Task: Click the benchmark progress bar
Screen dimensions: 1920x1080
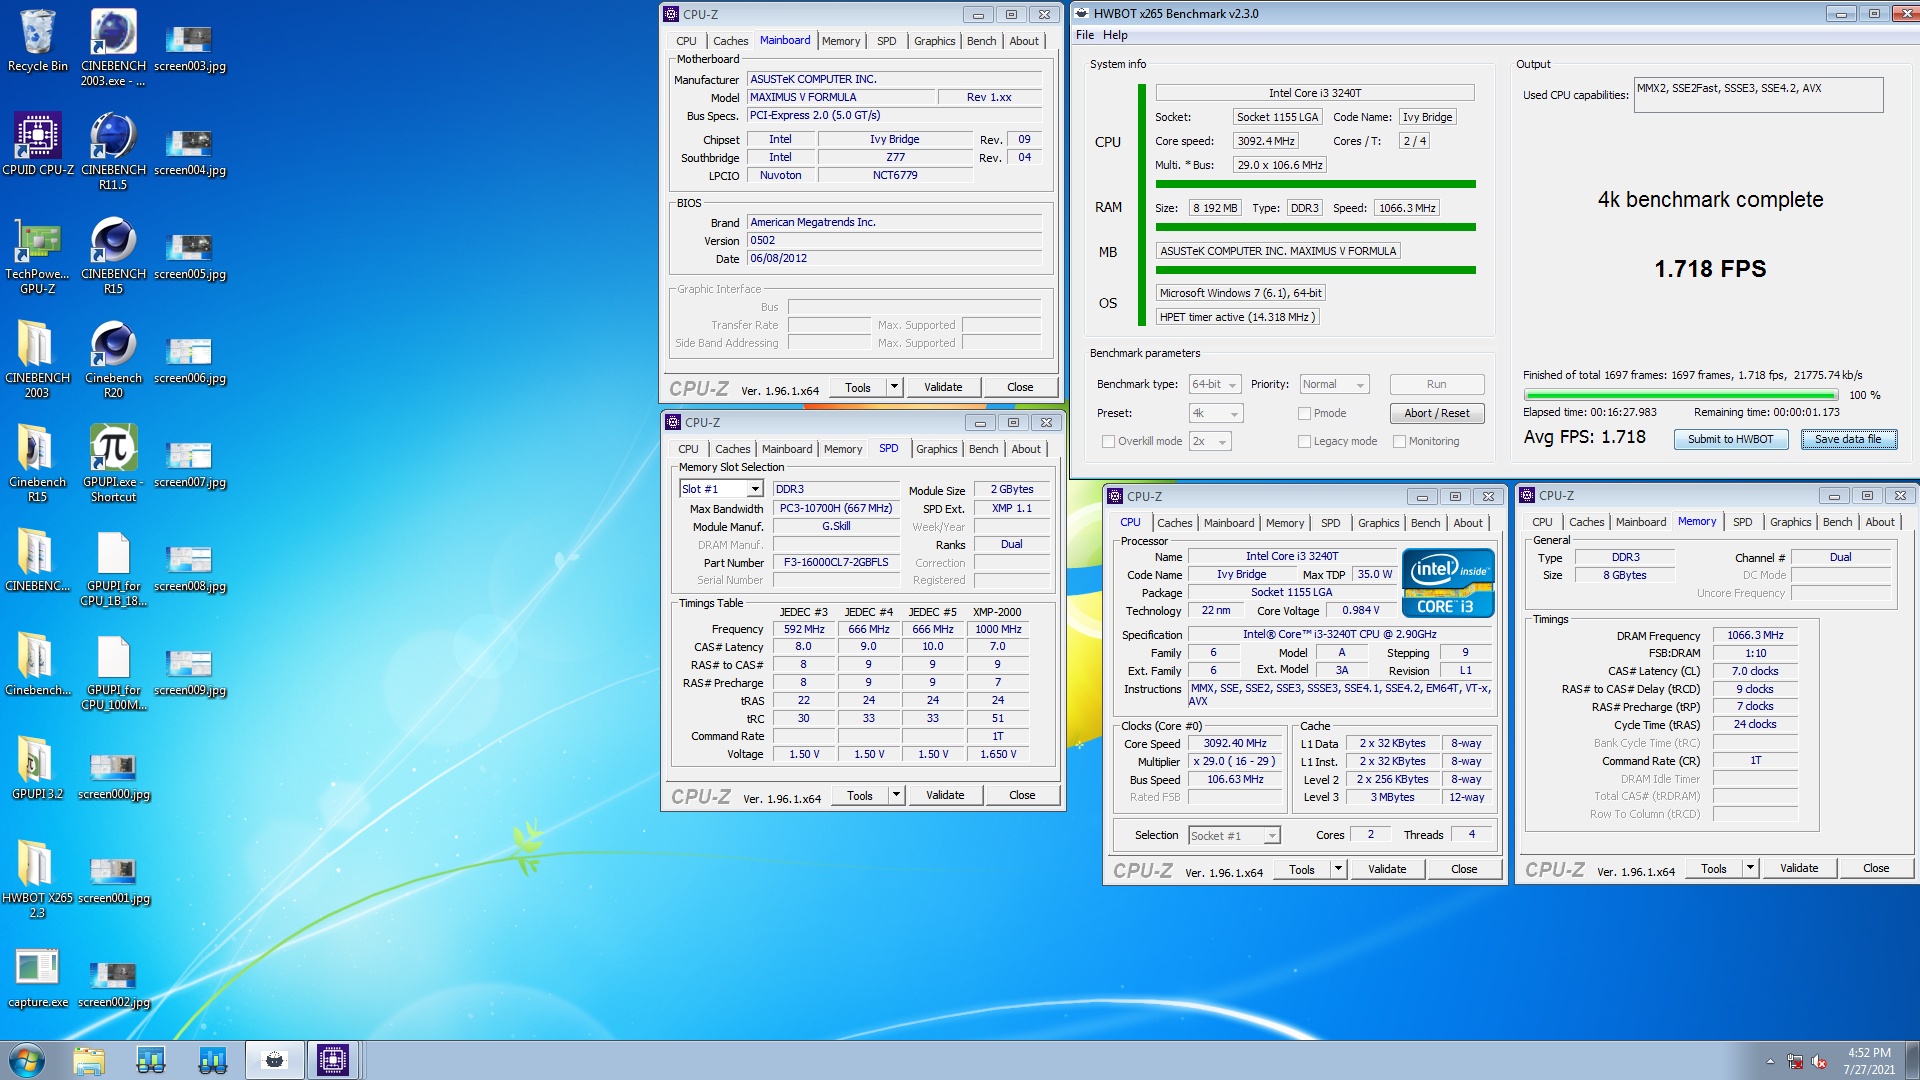Action: 1681,395
